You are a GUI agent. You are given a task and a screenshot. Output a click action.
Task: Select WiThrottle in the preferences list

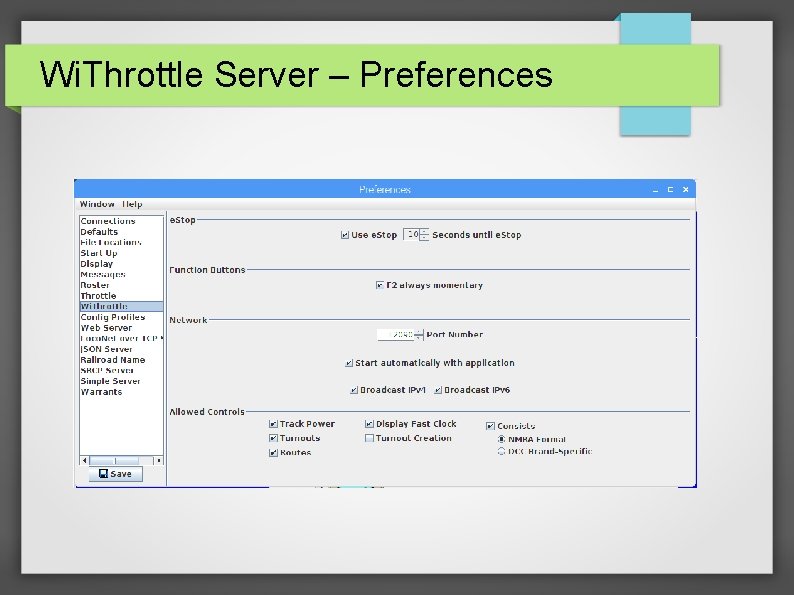[x=122, y=306]
